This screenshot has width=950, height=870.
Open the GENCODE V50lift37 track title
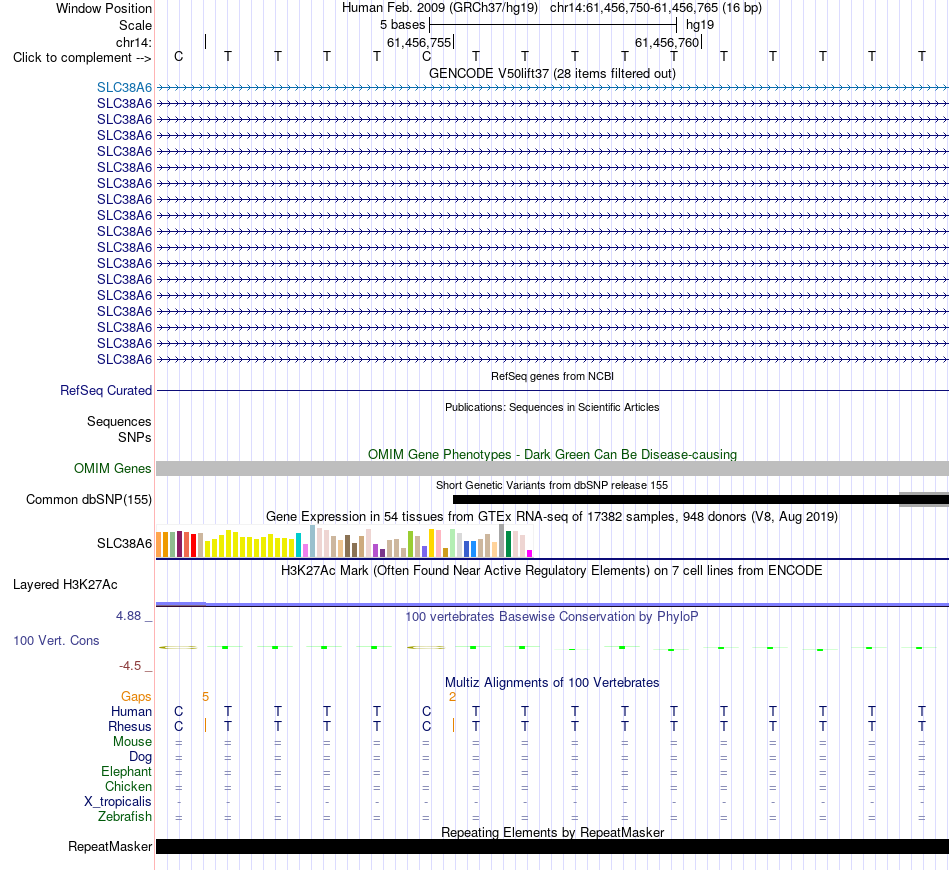(x=552, y=73)
